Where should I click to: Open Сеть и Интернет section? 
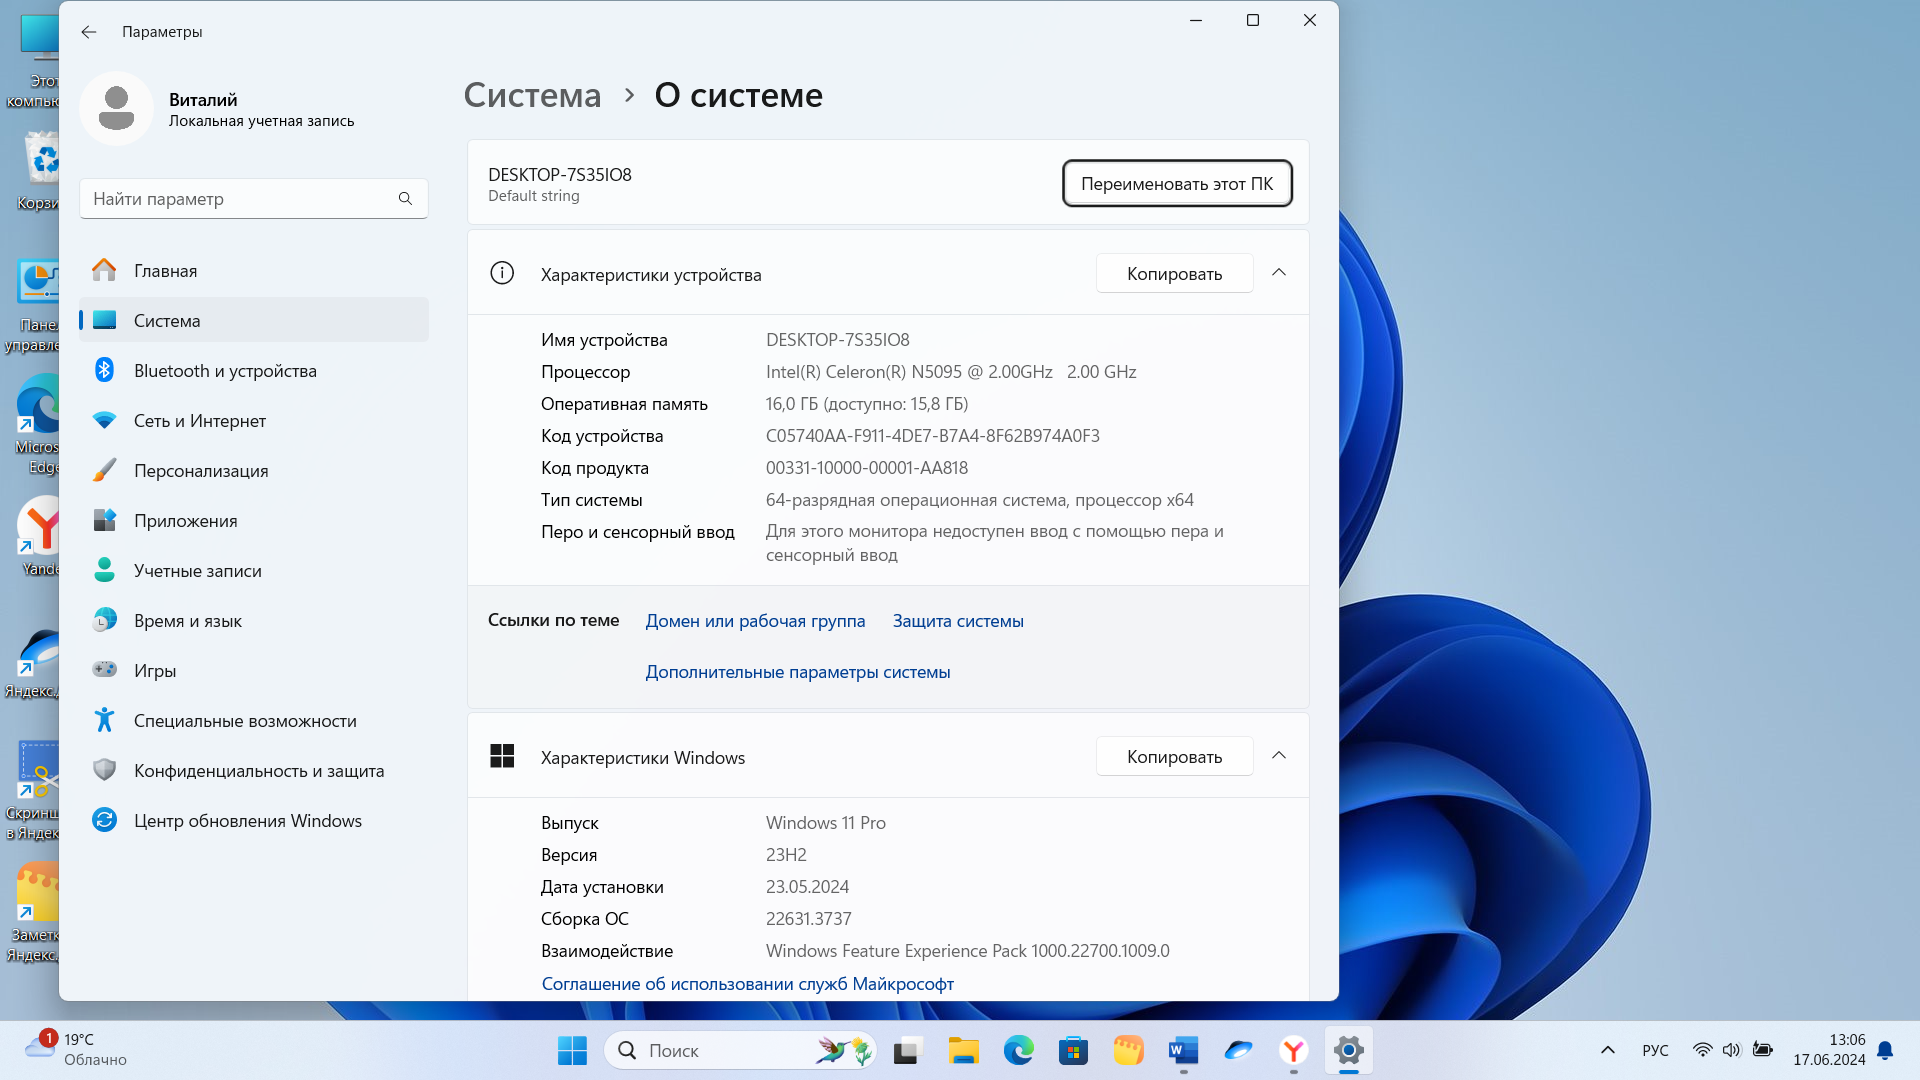[199, 421]
